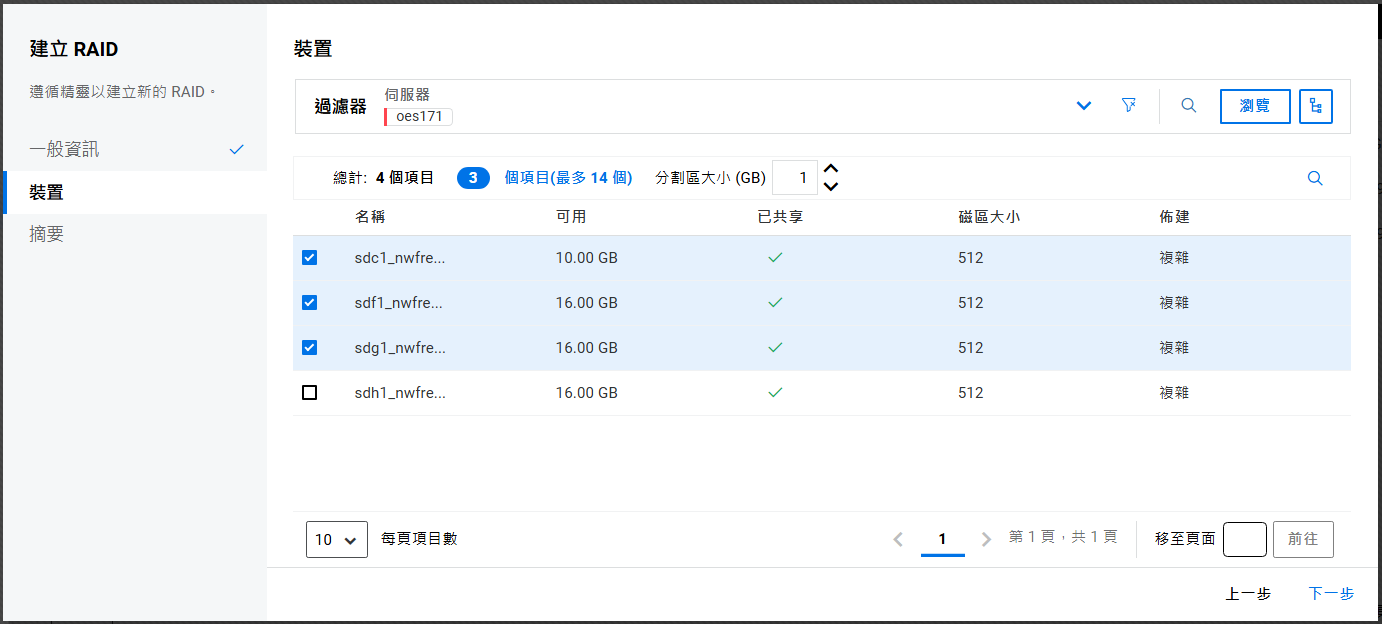Click 下一步 to continue

(x=1331, y=594)
